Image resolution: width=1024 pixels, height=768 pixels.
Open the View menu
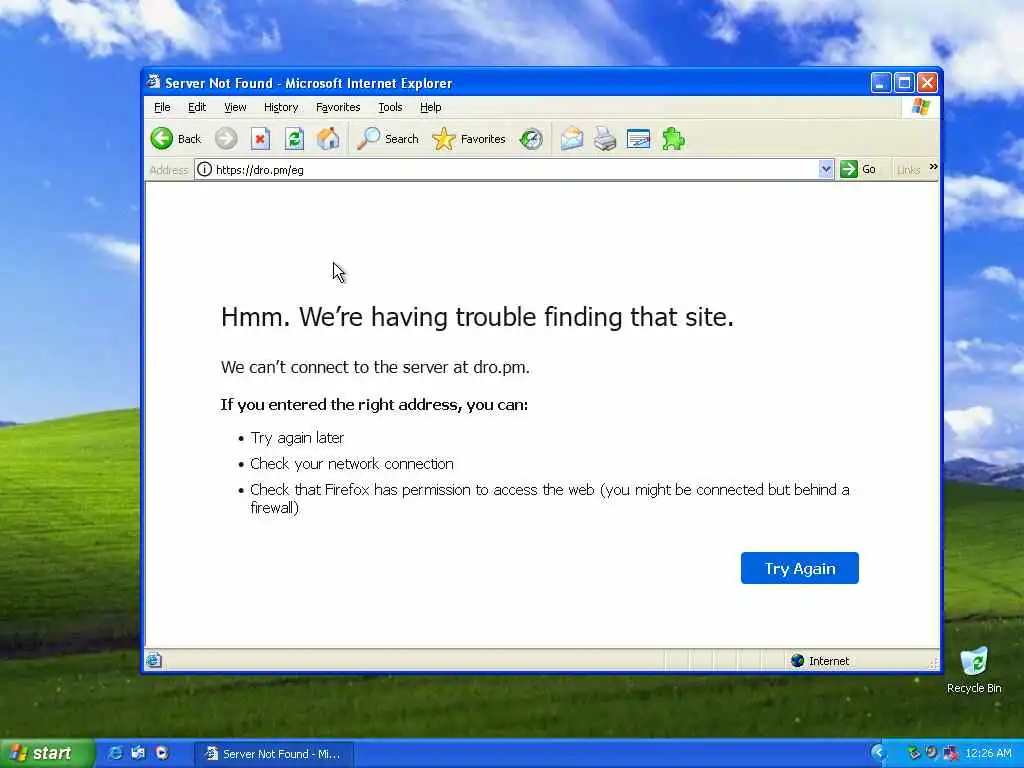click(x=235, y=107)
